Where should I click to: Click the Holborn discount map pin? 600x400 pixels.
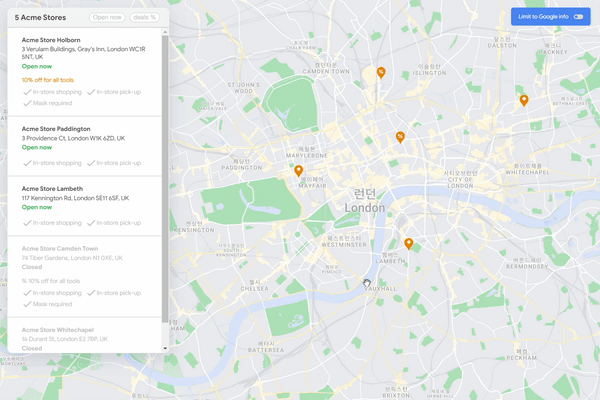pyautogui.click(x=400, y=137)
